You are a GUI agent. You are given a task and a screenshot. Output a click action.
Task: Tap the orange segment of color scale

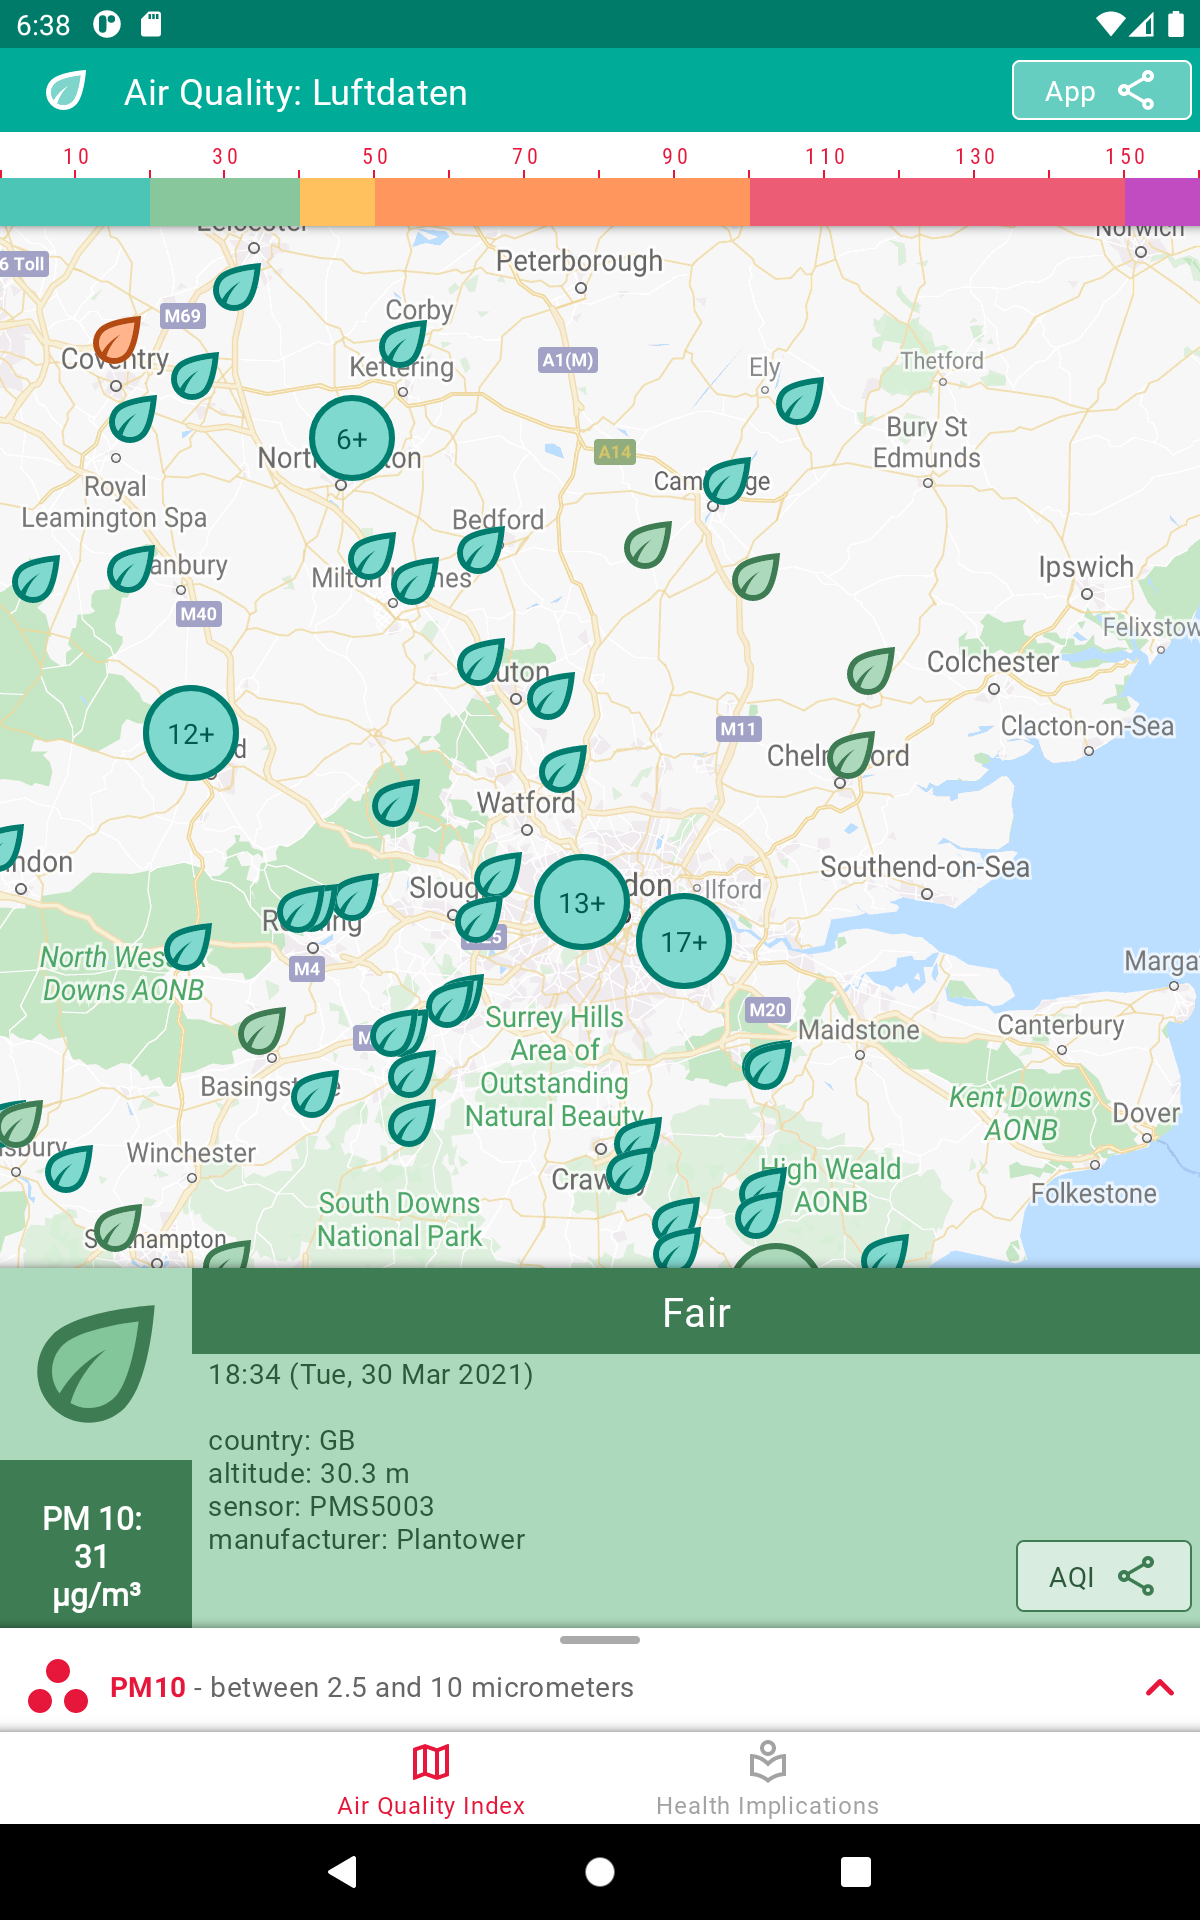[562, 201]
